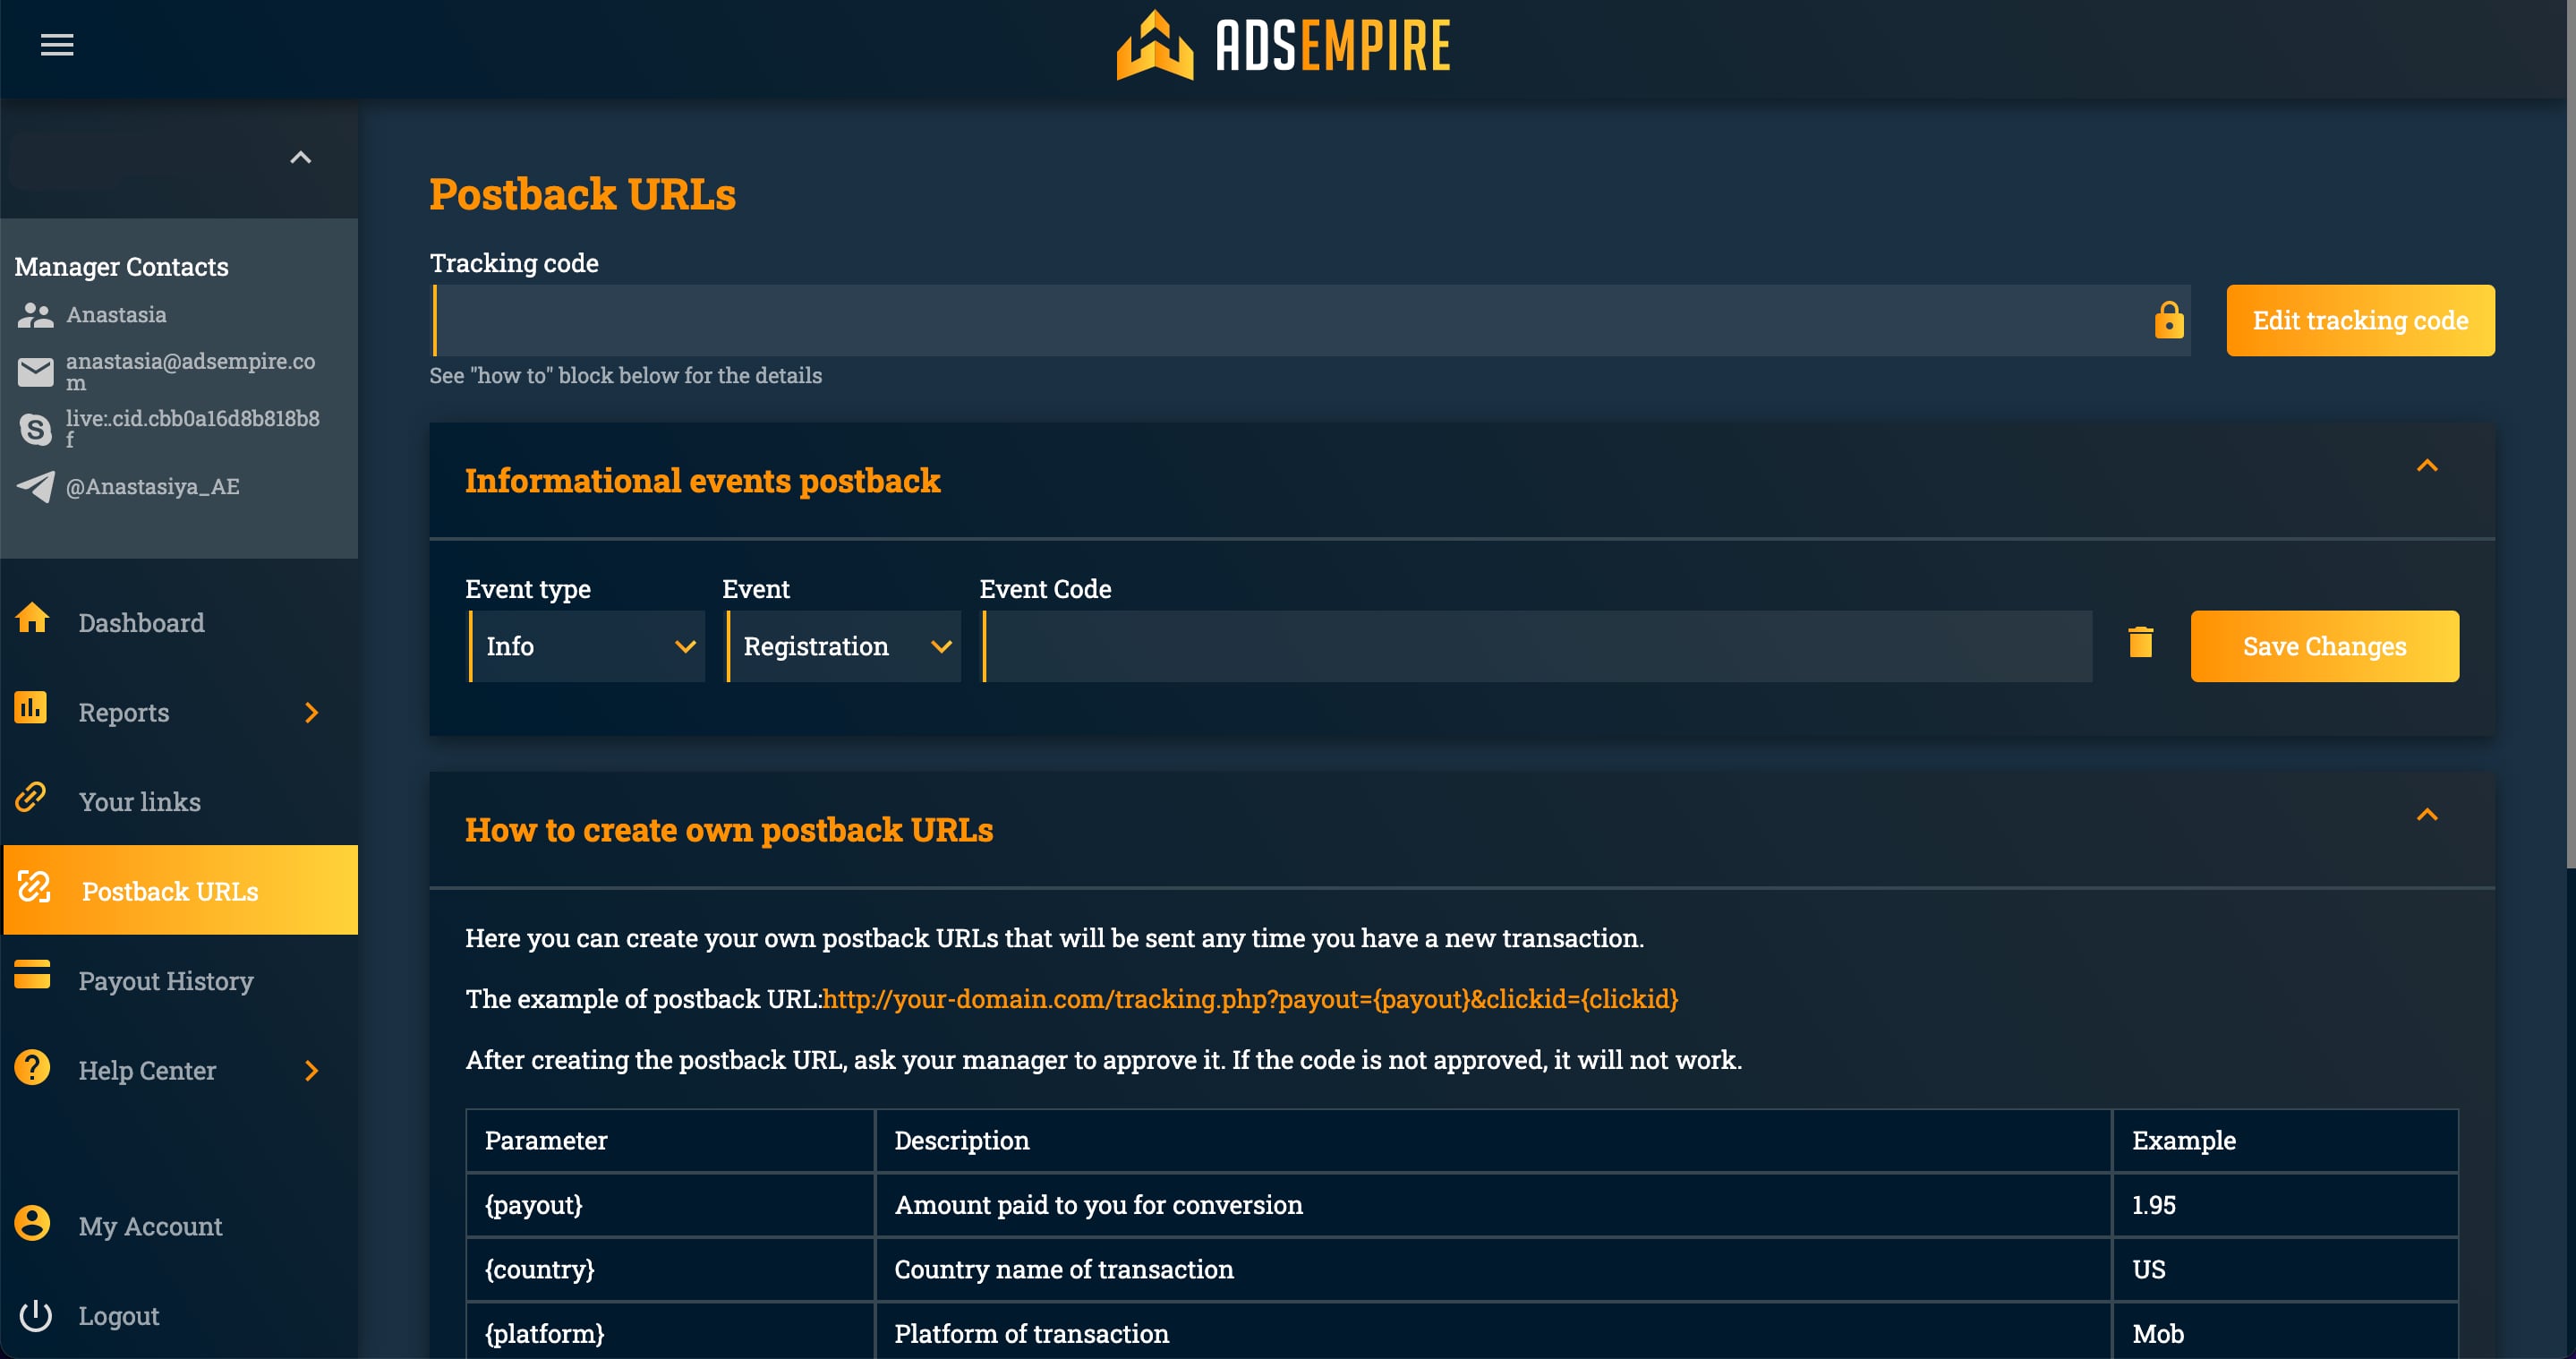This screenshot has height=1359, width=2576.
Task: Open My Account
Action: point(150,1226)
